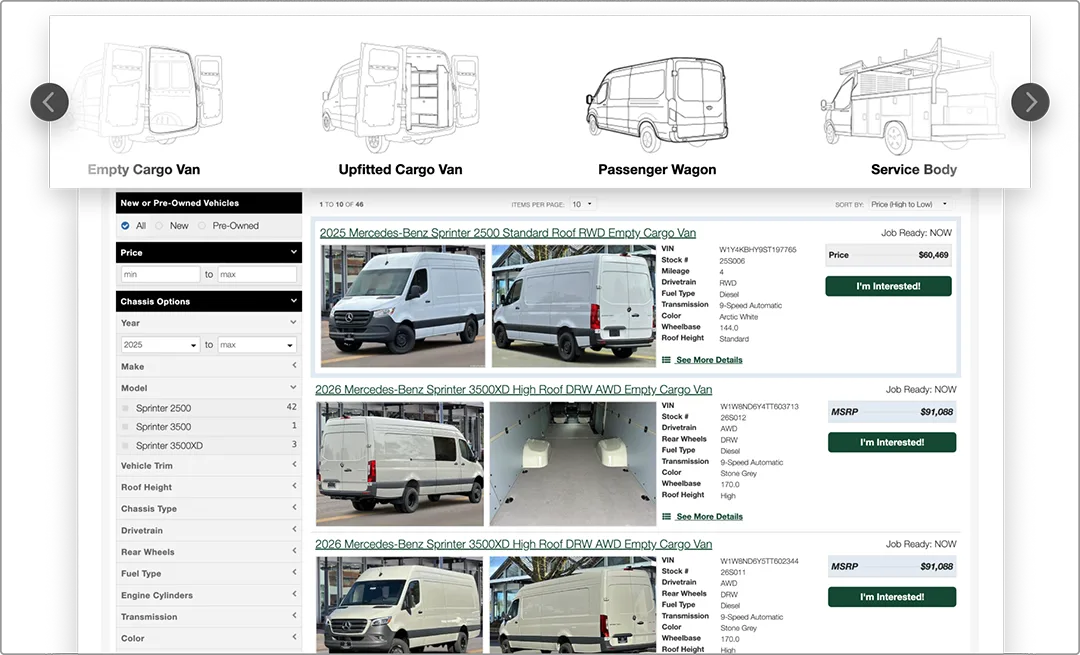The height and width of the screenshot is (655, 1080).
Task: Select the Service Body truck illustration
Action: [x=913, y=96]
